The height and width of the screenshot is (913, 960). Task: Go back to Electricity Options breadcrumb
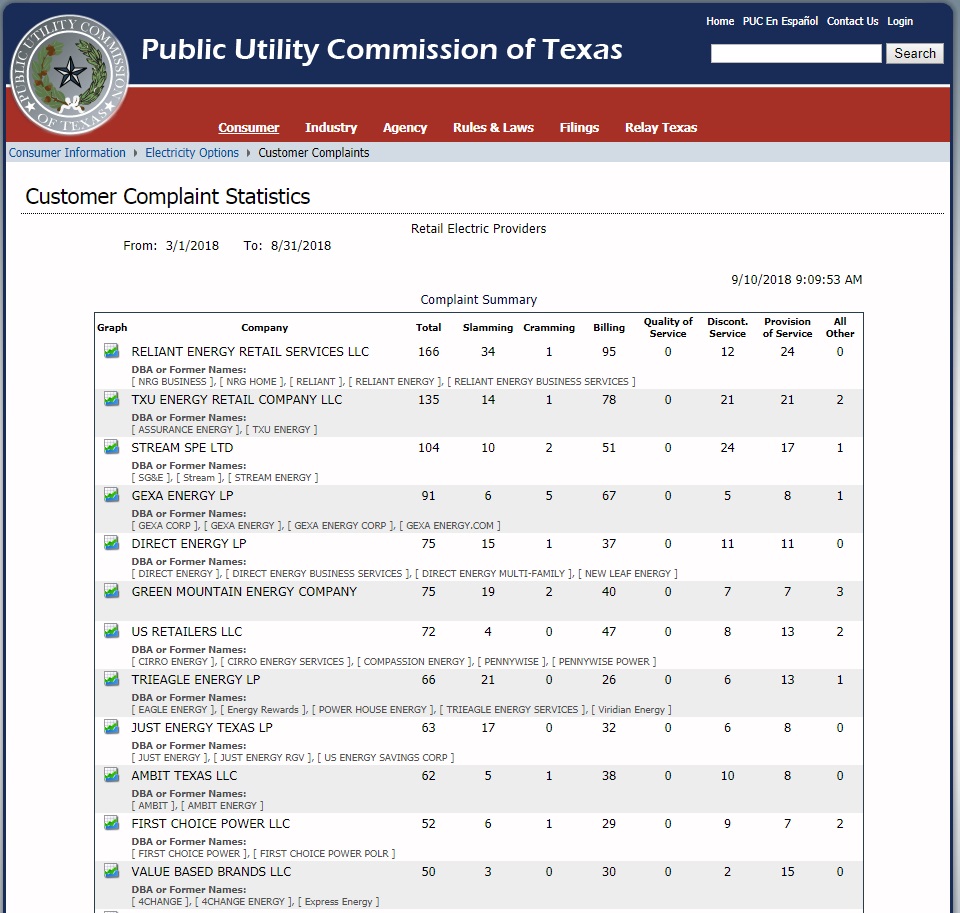click(x=191, y=152)
